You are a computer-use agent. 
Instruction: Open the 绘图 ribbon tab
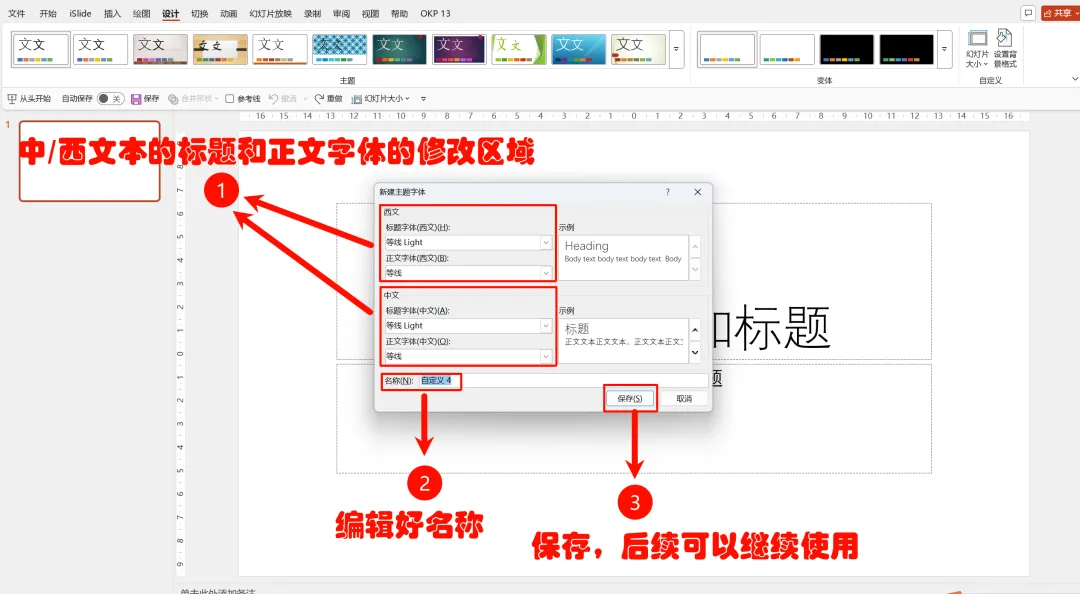[x=141, y=13]
